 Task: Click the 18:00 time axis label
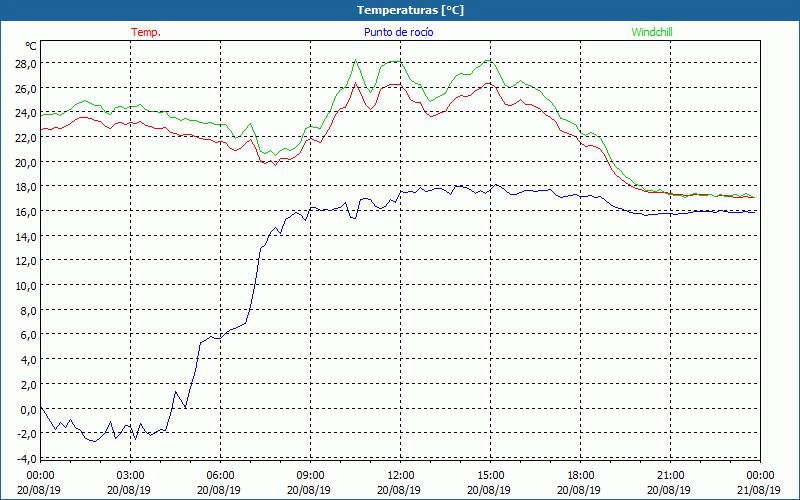[x=581, y=476]
